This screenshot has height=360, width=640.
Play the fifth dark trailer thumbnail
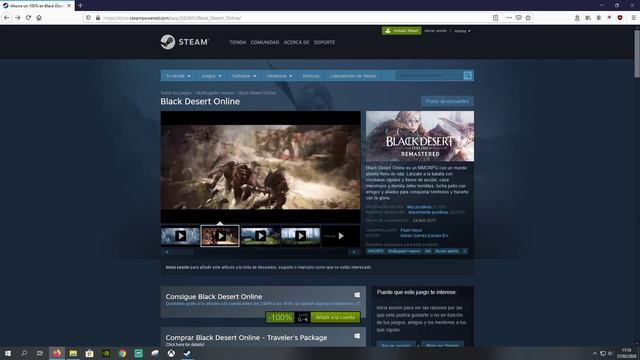340,236
